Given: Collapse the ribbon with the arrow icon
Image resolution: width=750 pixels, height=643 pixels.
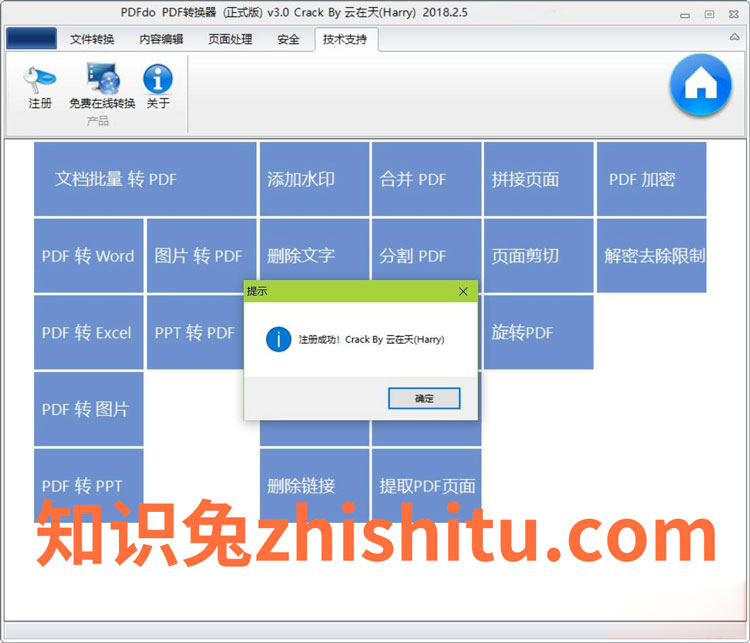Looking at the screenshot, I should coord(734,37).
